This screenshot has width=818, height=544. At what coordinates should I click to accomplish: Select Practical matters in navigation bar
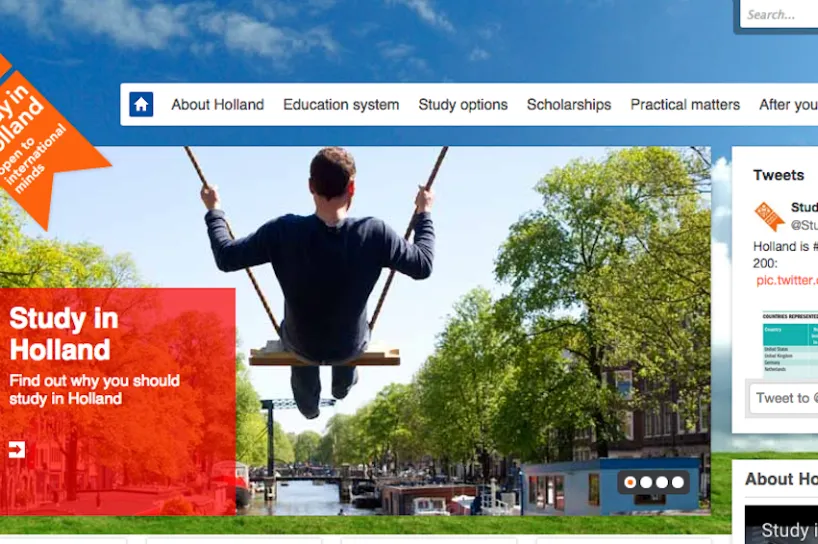[685, 105]
